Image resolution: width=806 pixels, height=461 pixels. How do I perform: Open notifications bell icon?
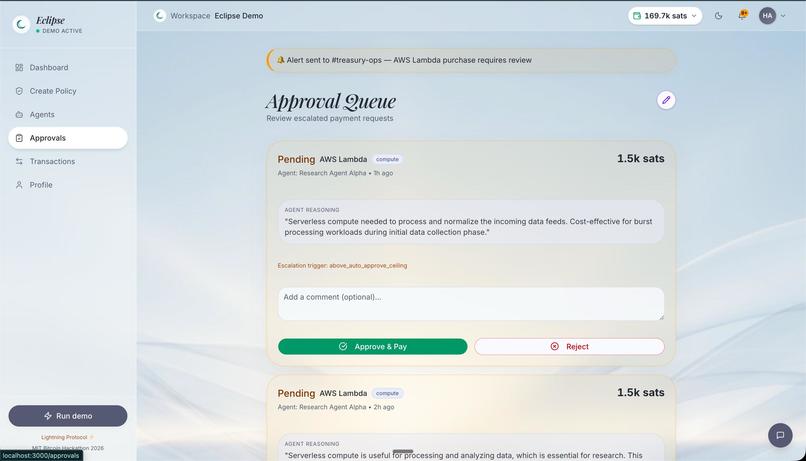[x=743, y=15]
